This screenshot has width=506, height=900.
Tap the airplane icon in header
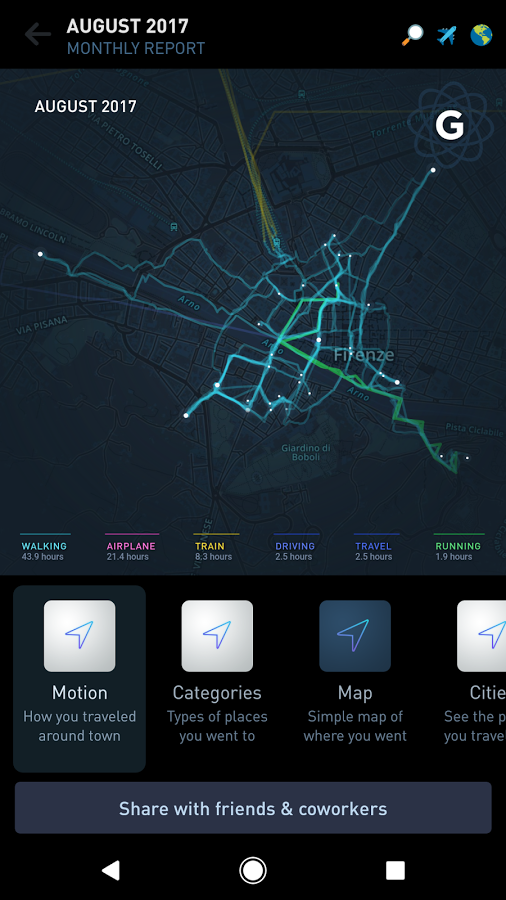tap(446, 35)
